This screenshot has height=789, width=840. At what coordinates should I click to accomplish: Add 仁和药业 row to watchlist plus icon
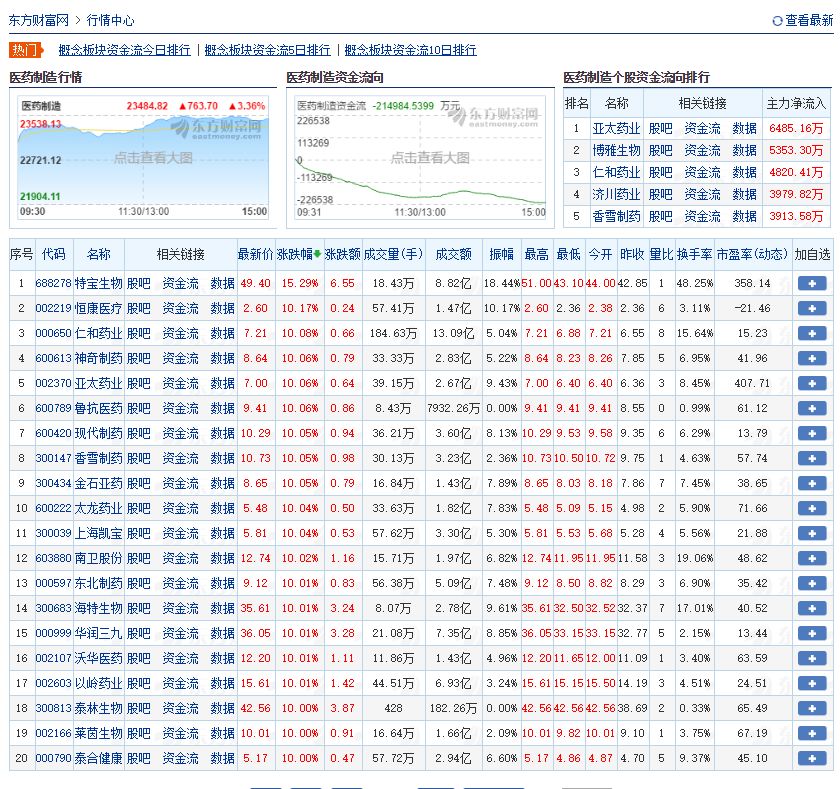[812, 333]
